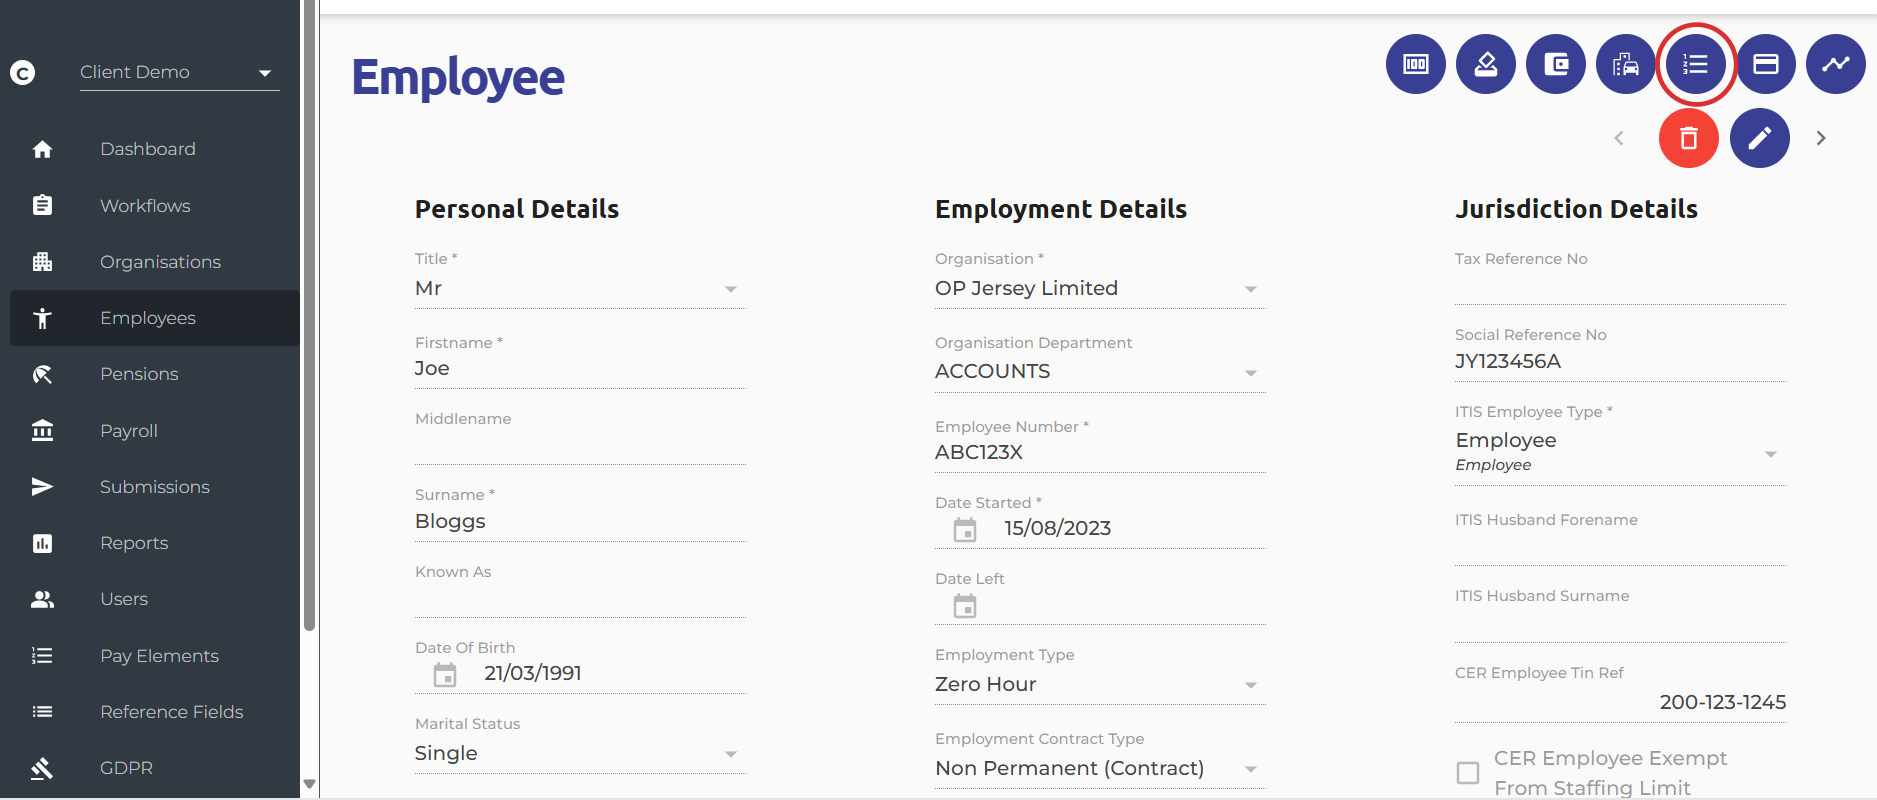
Task: Click the Organisations building icon
Action: coord(42,262)
